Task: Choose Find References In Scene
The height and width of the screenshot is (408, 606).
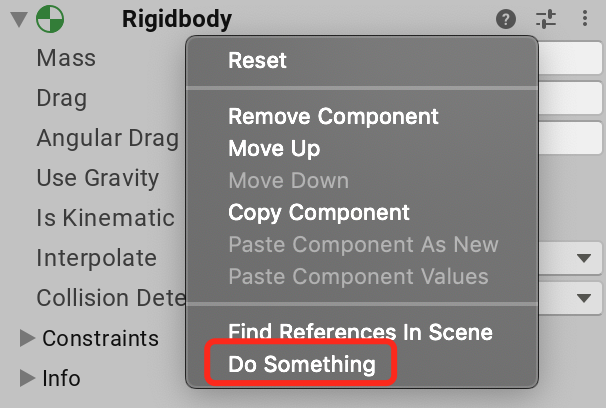Action: (x=360, y=332)
